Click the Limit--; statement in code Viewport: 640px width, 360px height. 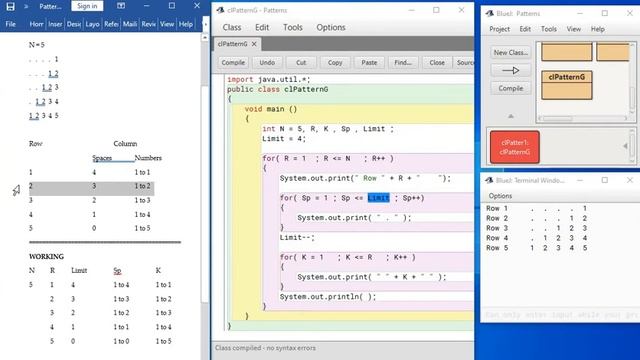click(x=297, y=237)
